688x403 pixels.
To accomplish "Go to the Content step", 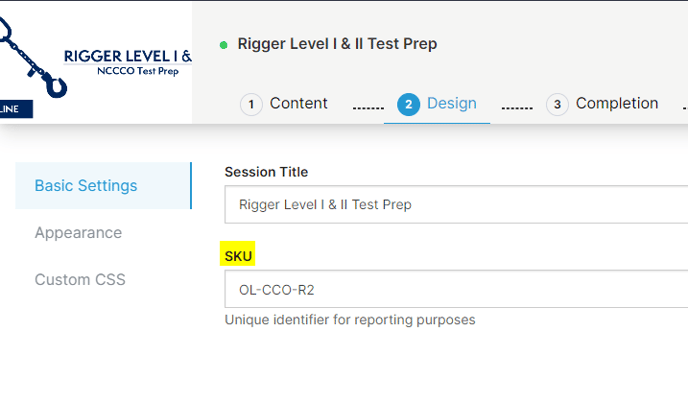I will coord(298,103).
